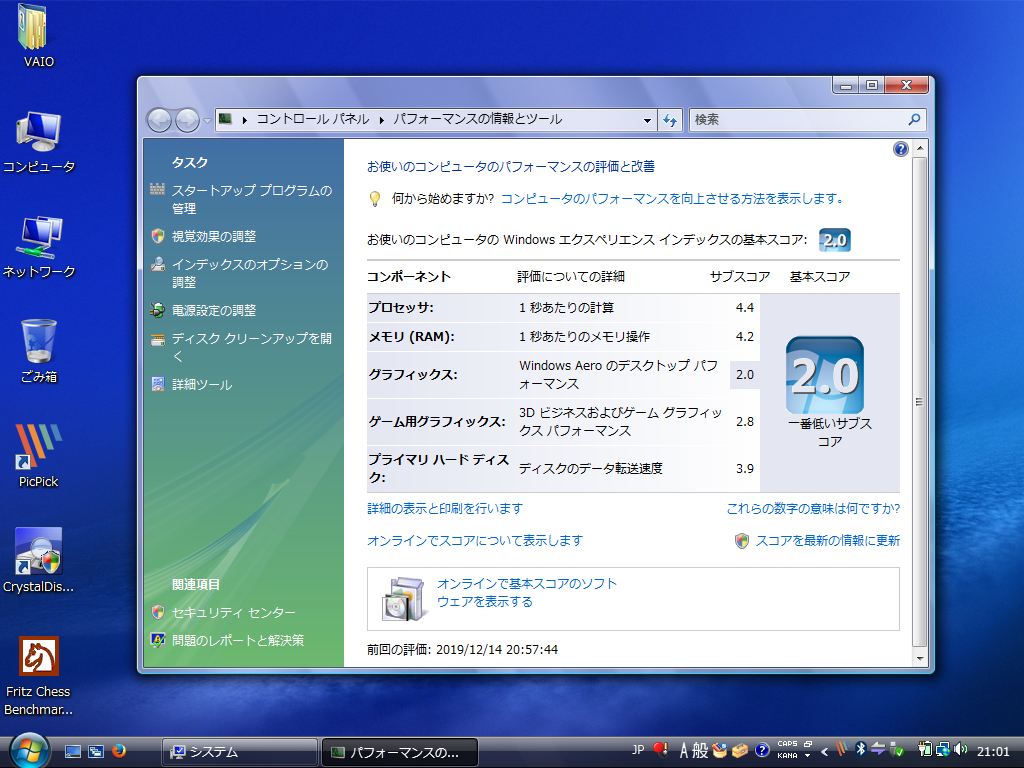Open インデックスのオプションの調整 task
The width and height of the screenshot is (1024, 768).
250,273
